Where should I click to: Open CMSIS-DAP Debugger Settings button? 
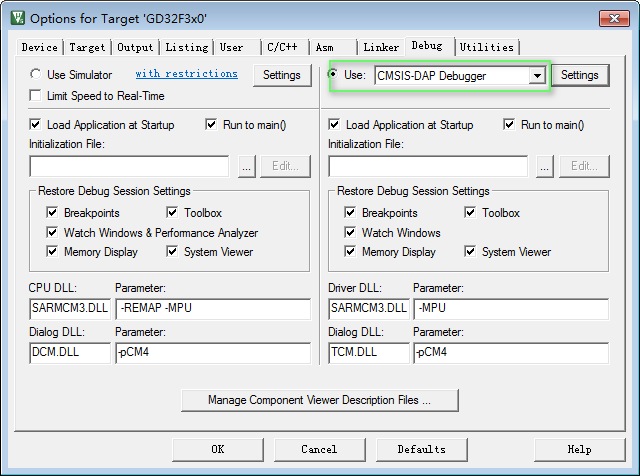580,75
